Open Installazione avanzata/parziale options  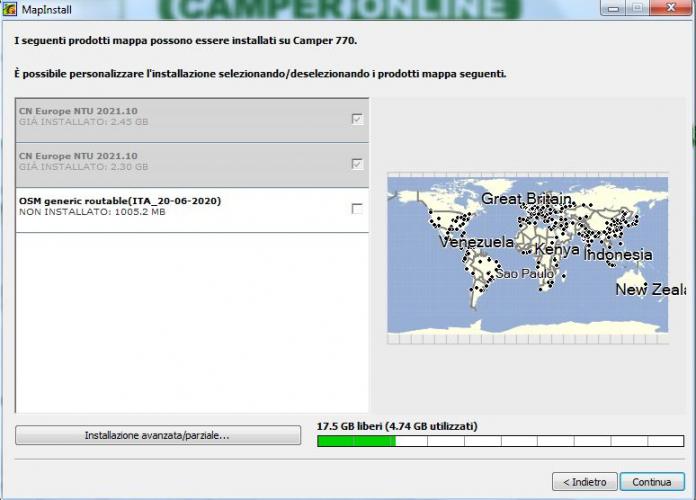pyautogui.click(x=158, y=436)
